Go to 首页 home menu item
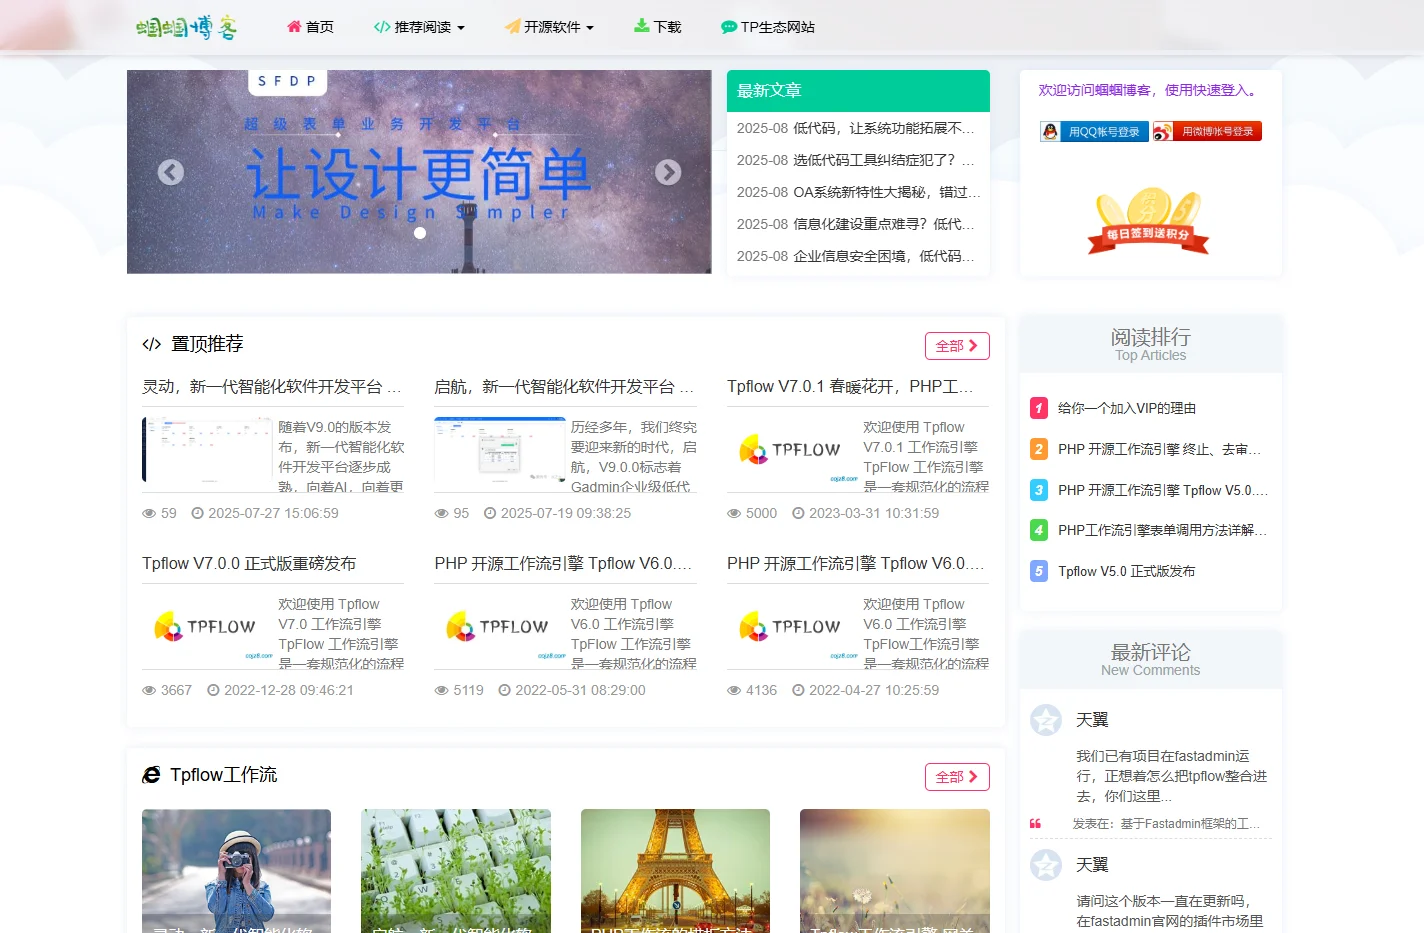This screenshot has height=933, width=1424. pyautogui.click(x=310, y=27)
